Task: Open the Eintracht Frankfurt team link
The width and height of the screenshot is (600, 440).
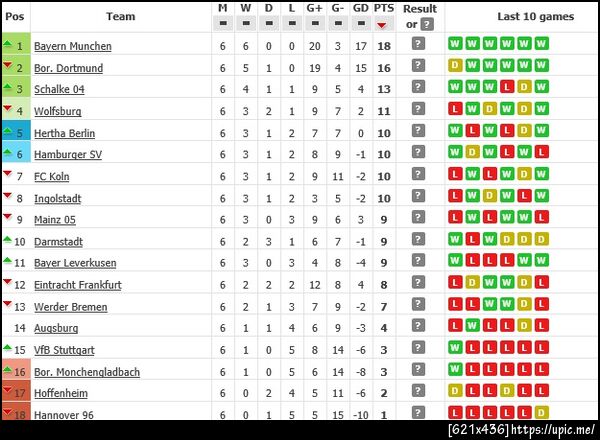Action: [78, 285]
